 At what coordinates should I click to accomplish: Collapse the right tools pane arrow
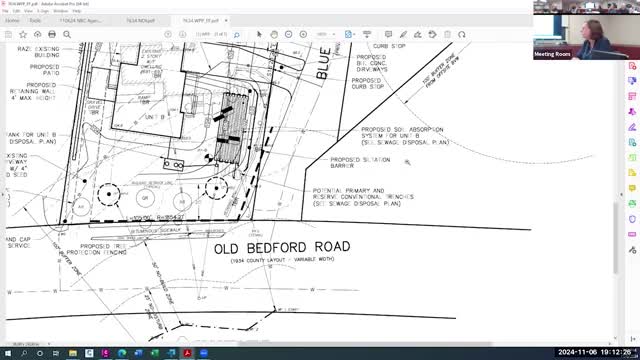621,195
